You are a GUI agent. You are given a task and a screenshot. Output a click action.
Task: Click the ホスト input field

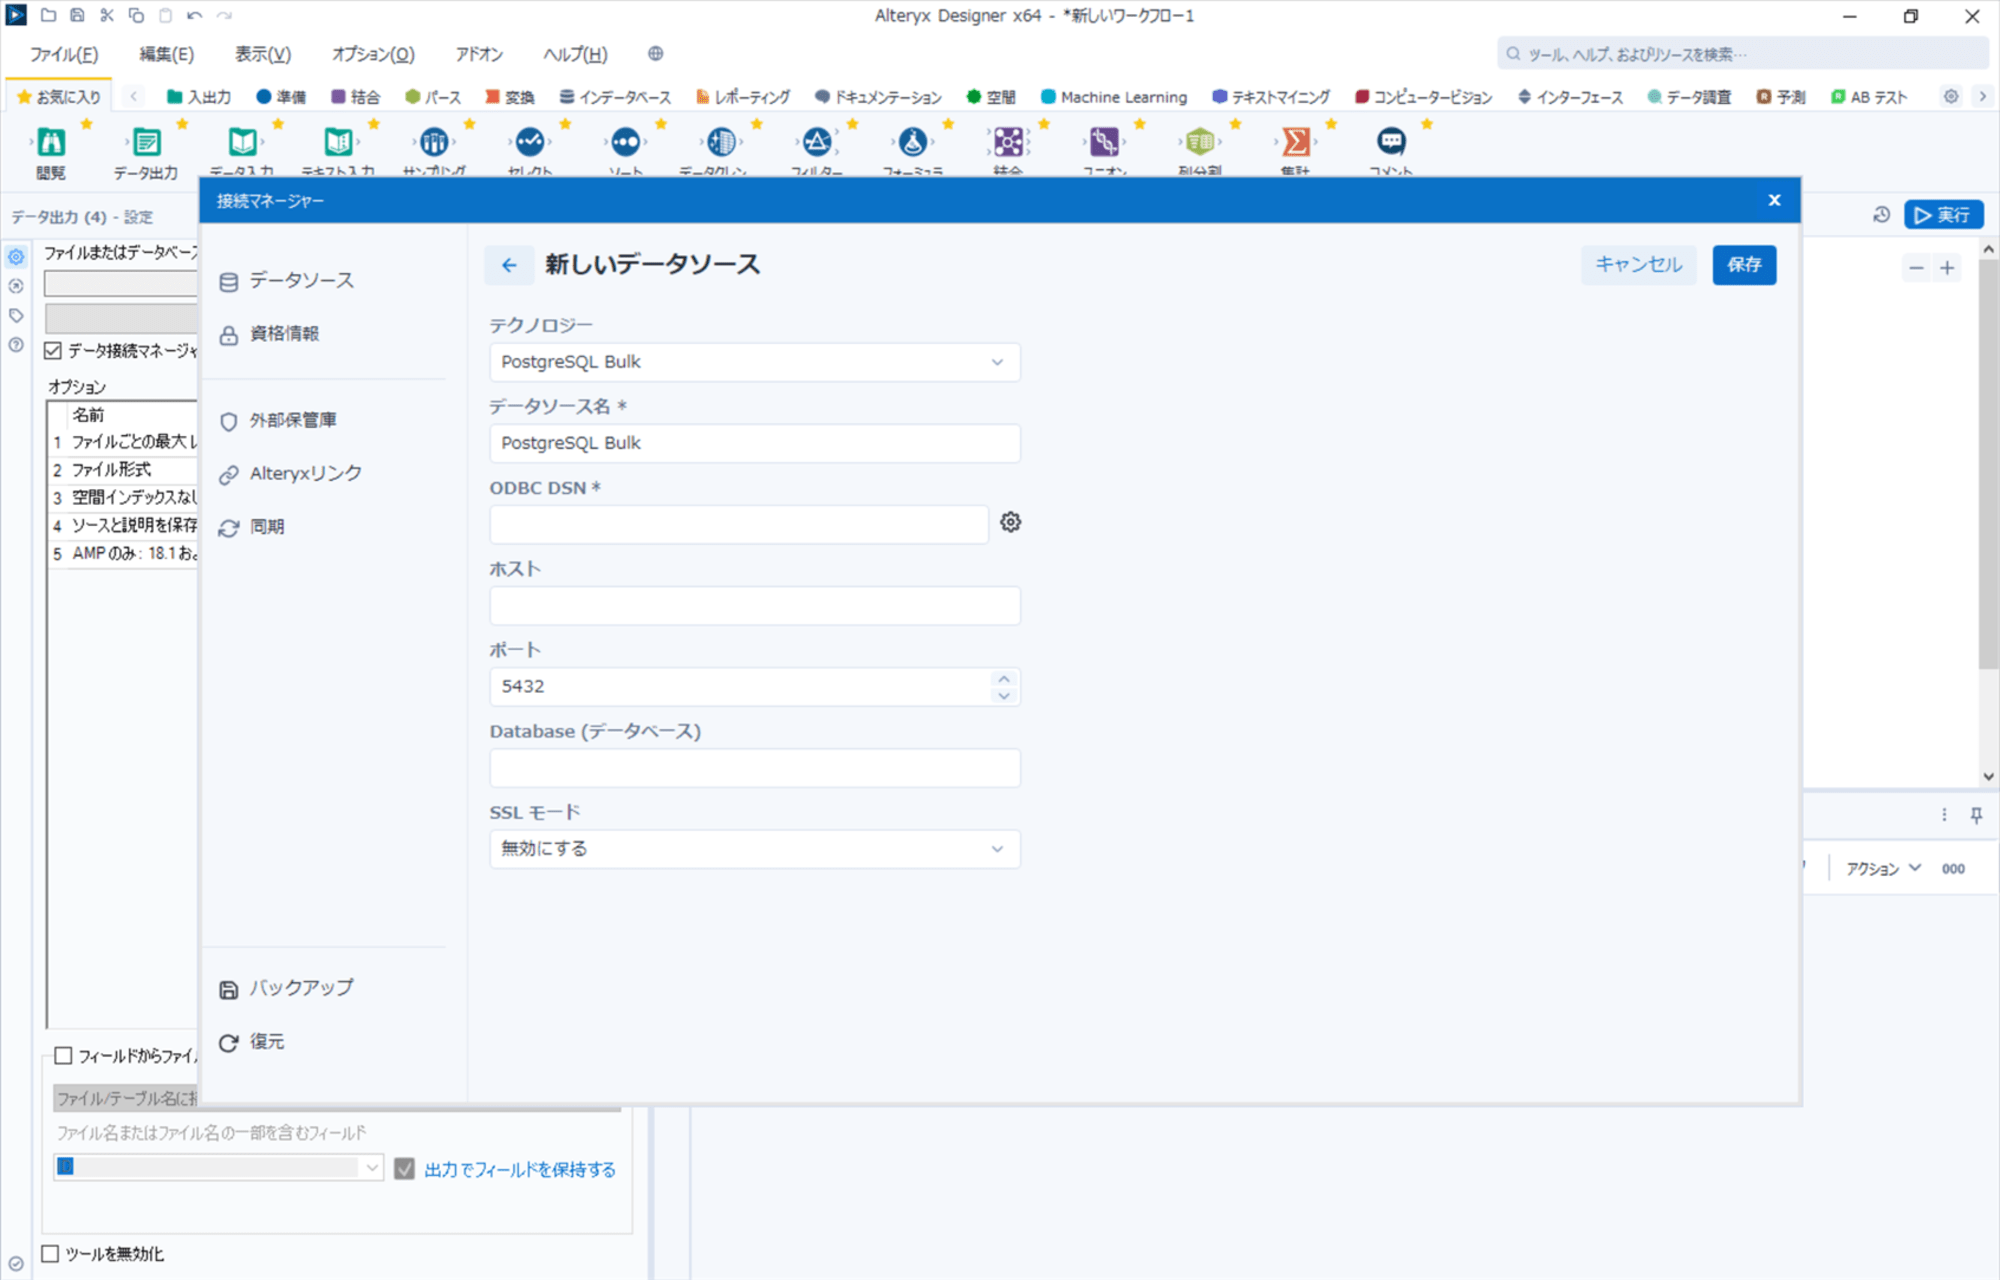755,606
